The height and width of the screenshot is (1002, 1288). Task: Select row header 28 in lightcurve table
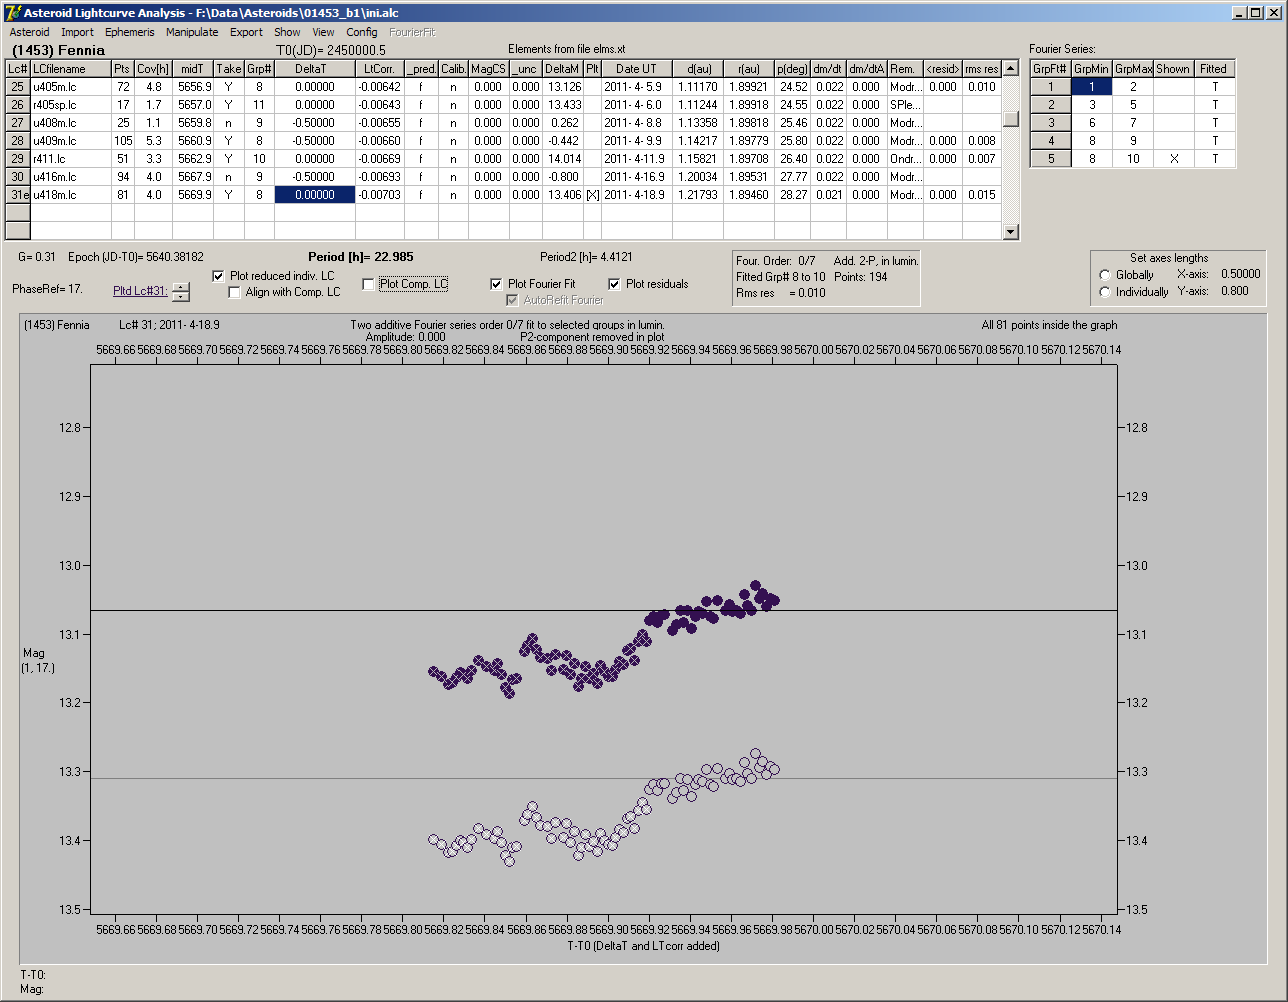point(18,141)
